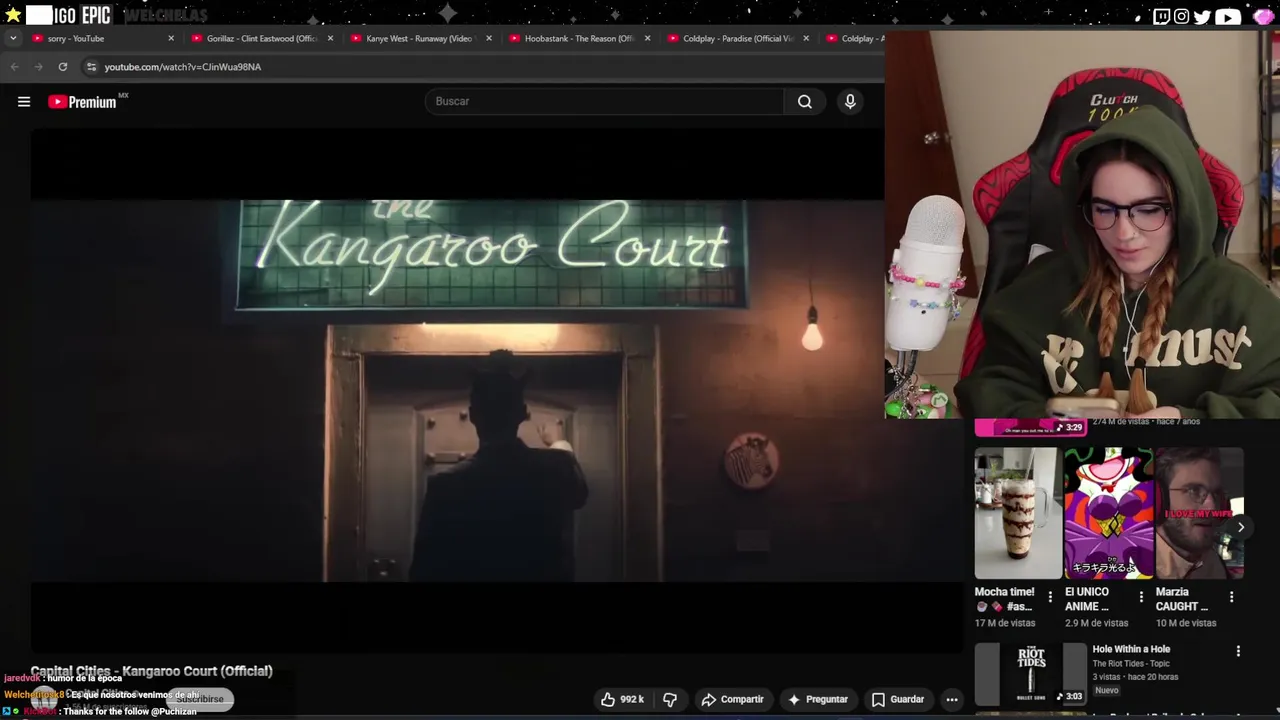Click the YouTube icon in the overlay
Screen dimensions: 1280x720
[1227, 16]
